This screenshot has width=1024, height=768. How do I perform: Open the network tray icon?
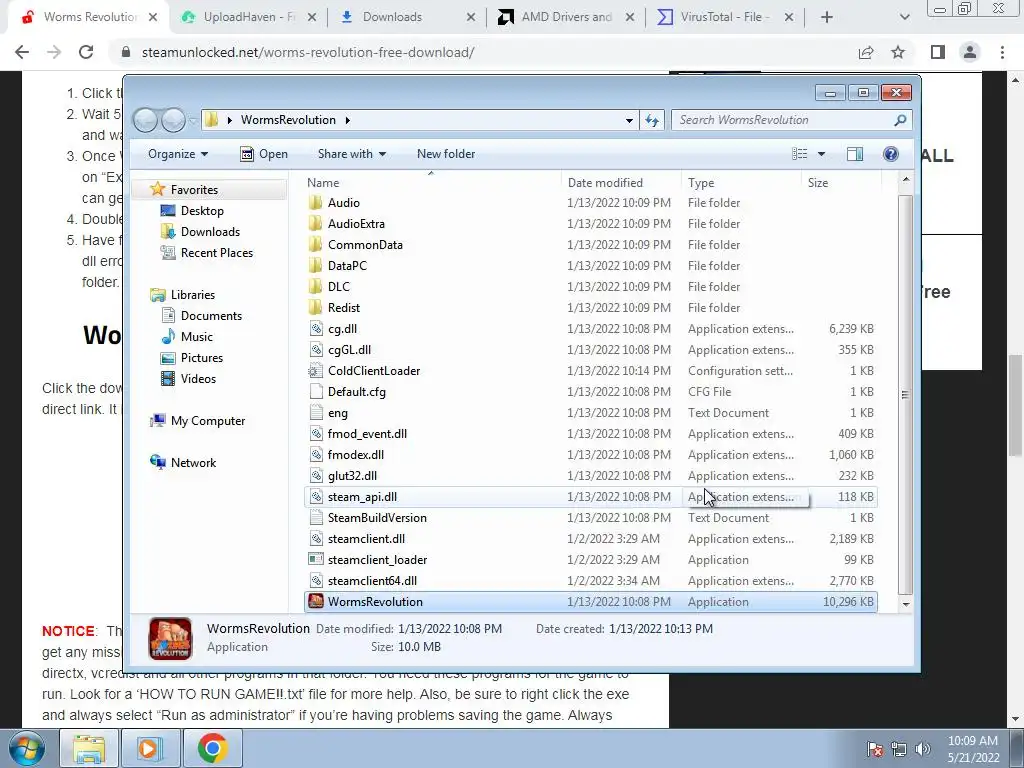[899, 749]
